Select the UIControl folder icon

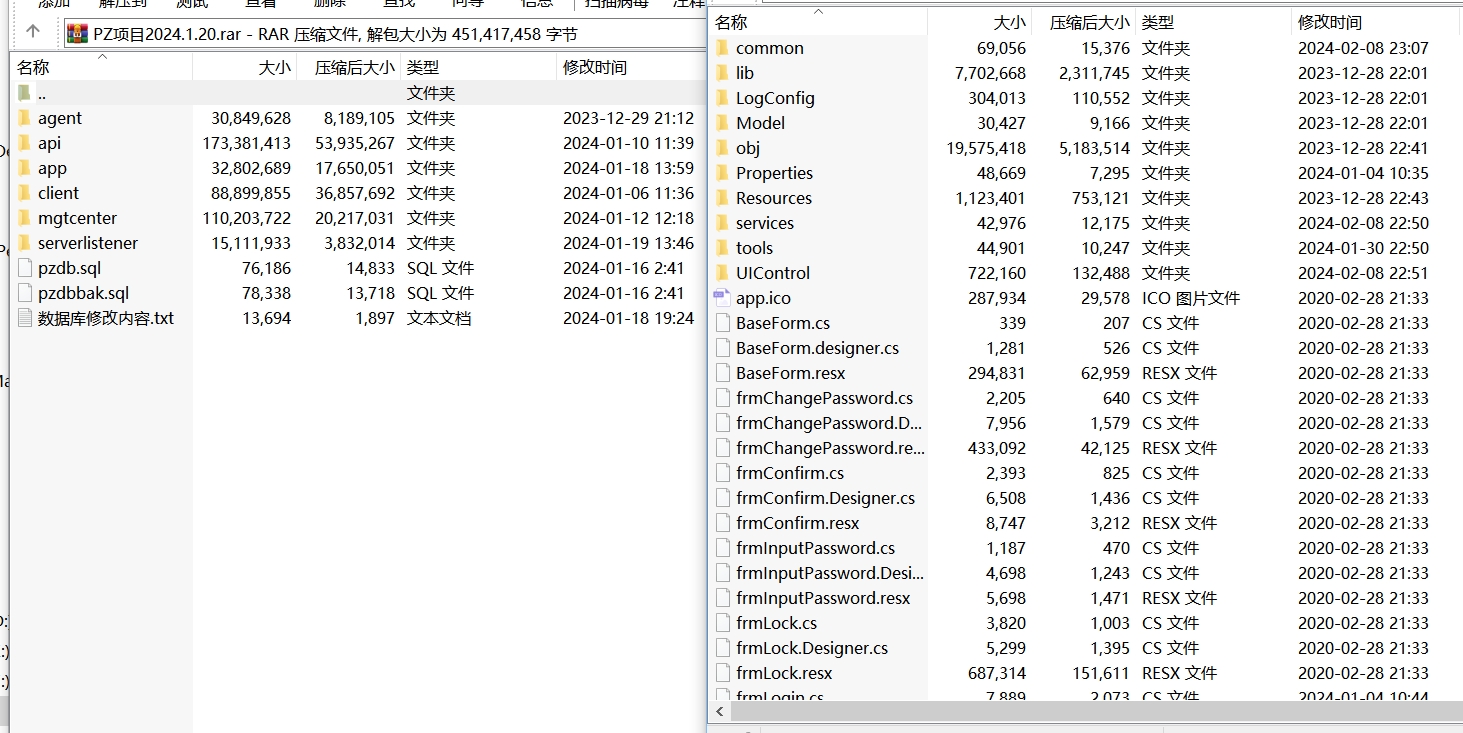pos(723,273)
